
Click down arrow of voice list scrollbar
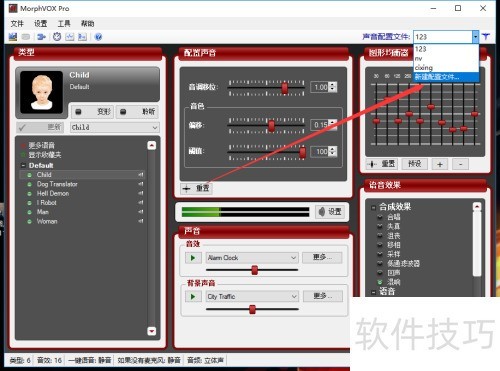click(x=152, y=331)
